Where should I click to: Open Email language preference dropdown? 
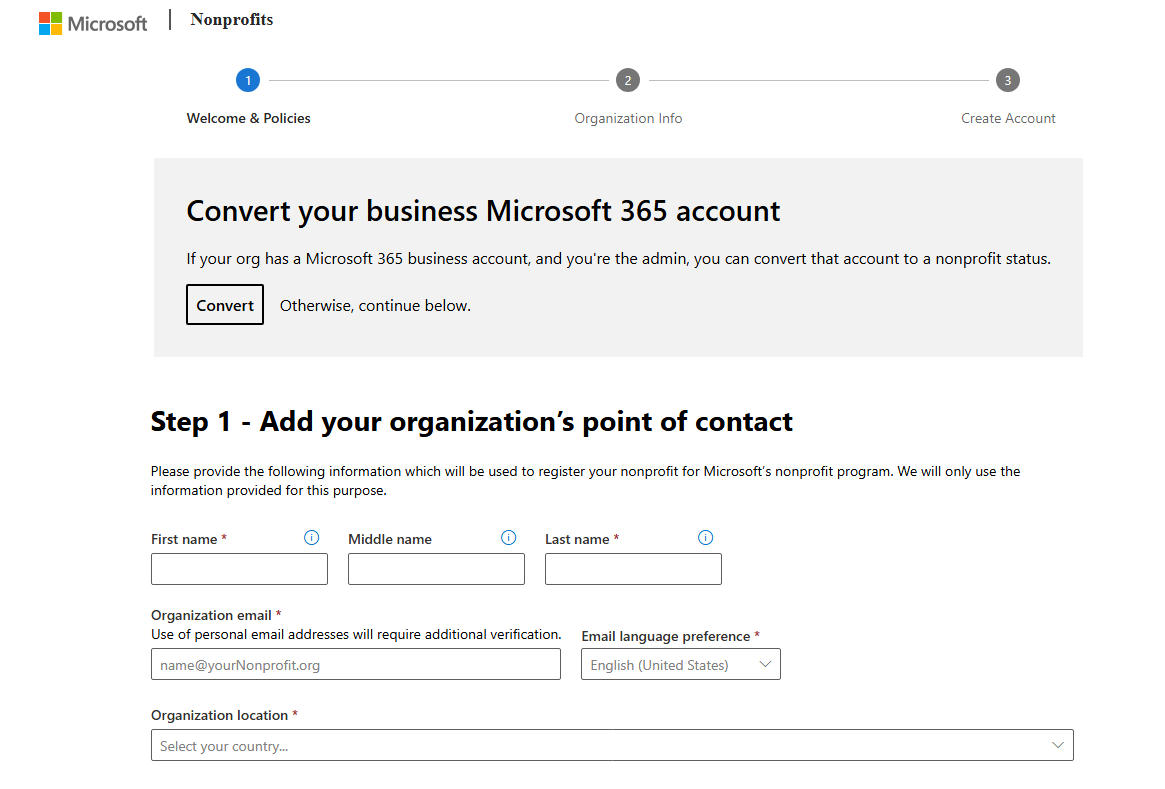(681, 664)
